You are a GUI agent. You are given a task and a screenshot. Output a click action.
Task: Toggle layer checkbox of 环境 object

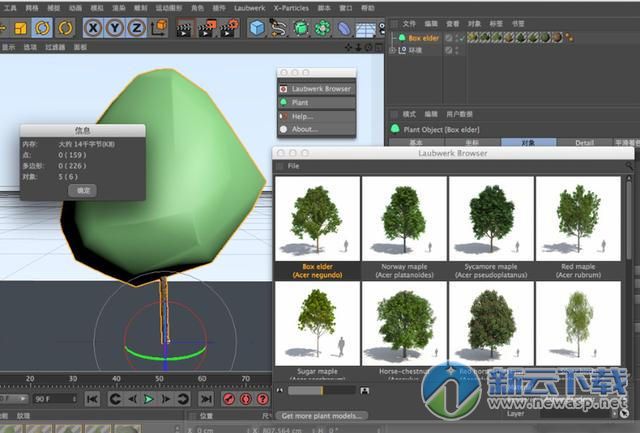449,50
